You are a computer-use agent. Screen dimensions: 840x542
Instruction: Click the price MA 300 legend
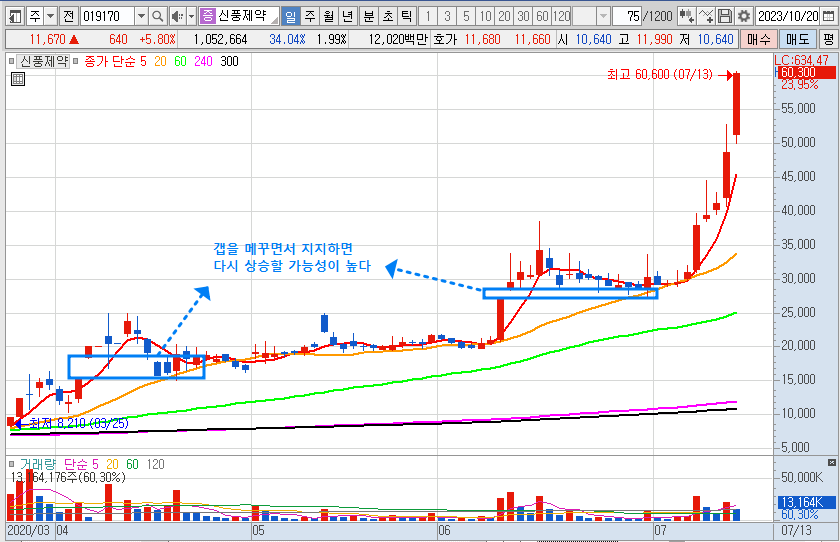click(x=229, y=61)
